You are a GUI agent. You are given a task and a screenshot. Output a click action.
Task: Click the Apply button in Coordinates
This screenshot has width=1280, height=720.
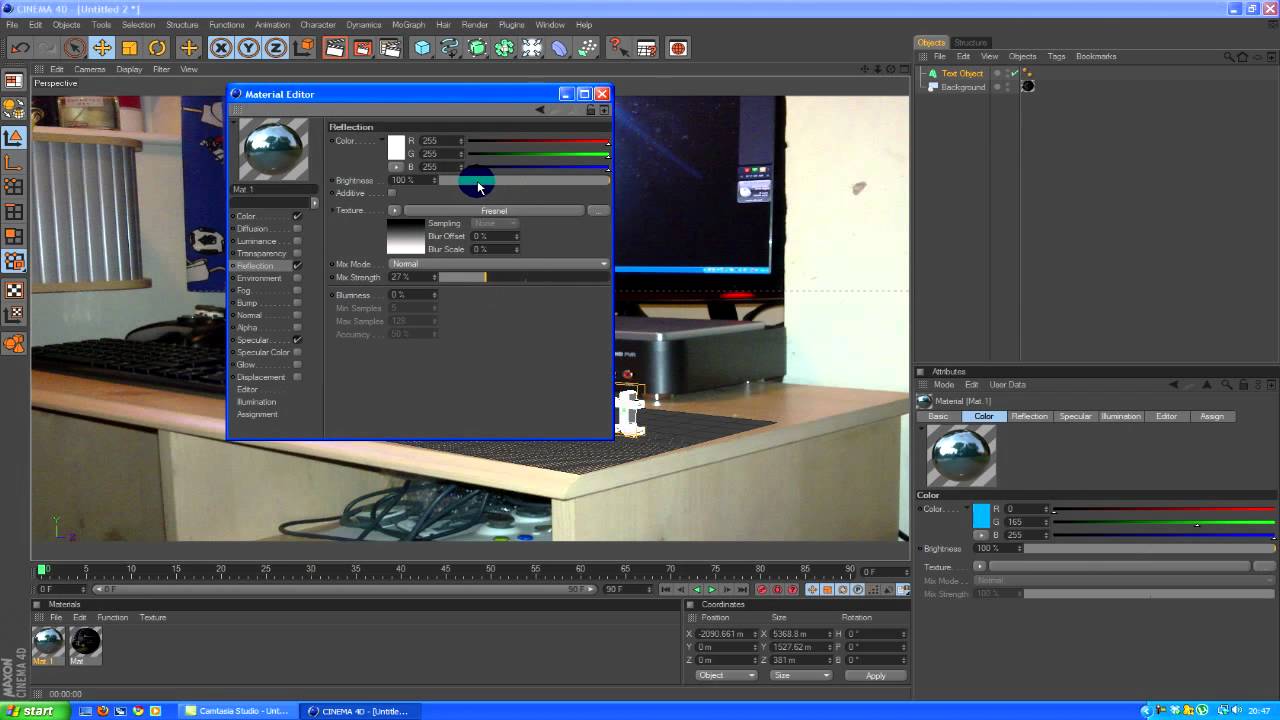pos(875,676)
